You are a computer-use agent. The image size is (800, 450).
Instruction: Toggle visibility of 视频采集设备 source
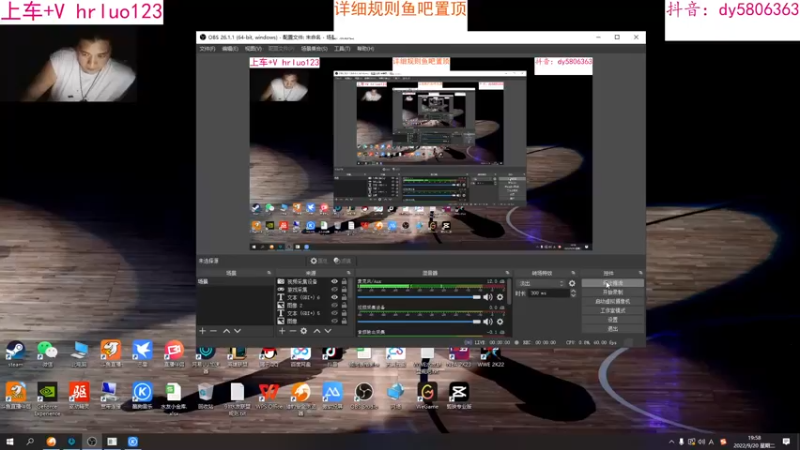[334, 282]
